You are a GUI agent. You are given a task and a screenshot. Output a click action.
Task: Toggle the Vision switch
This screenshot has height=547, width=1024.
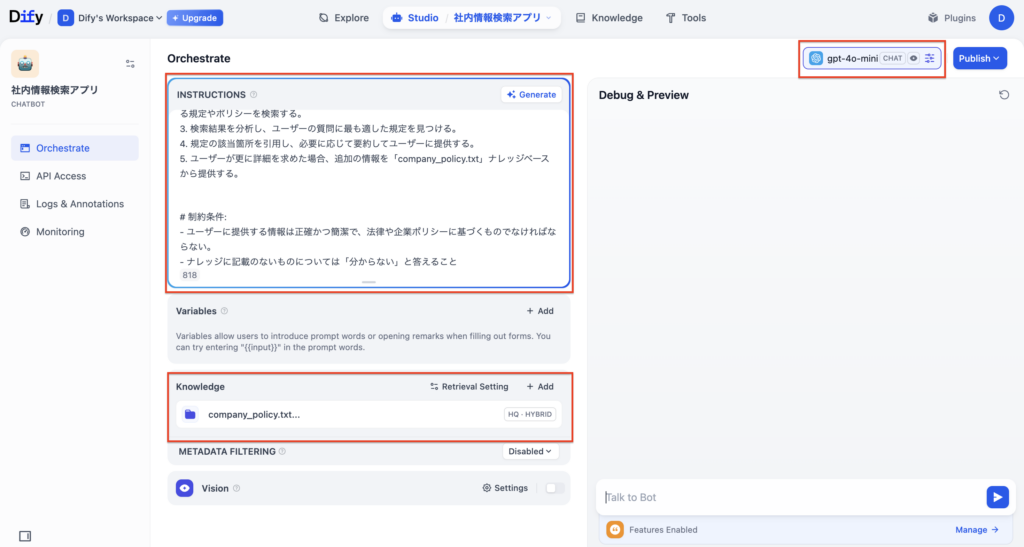tap(554, 488)
